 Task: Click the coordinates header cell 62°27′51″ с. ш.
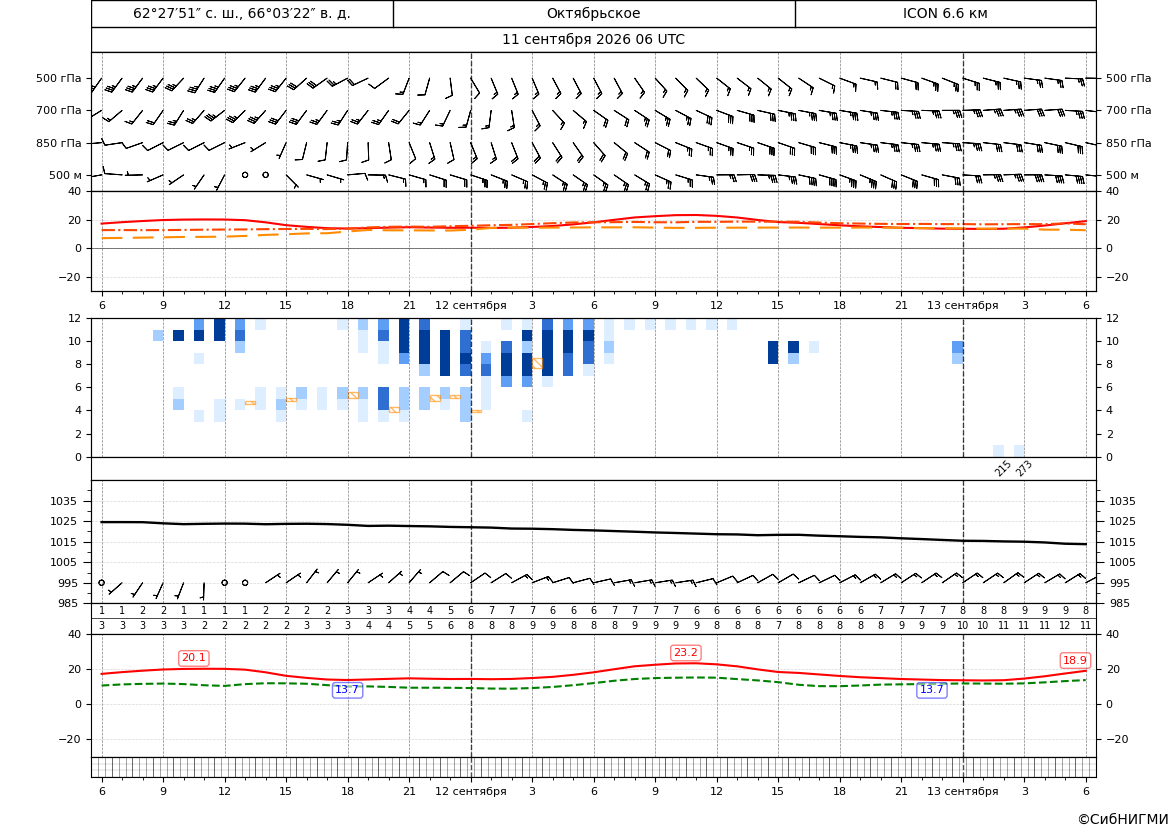coord(242,13)
